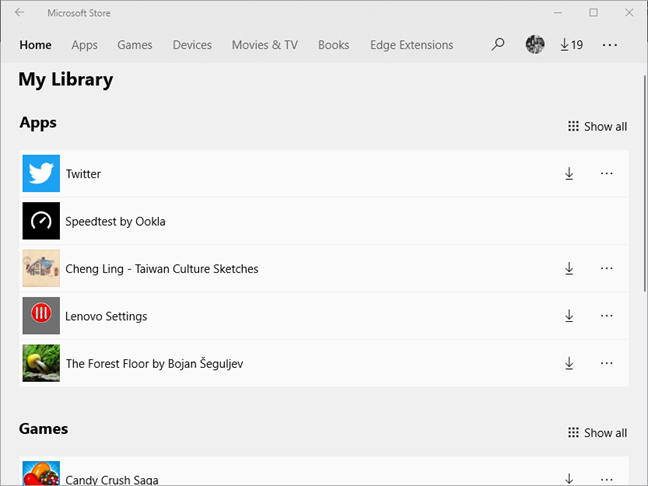Open downloads and updates showing 19
Image resolution: width=648 pixels, height=486 pixels.
[x=572, y=45]
